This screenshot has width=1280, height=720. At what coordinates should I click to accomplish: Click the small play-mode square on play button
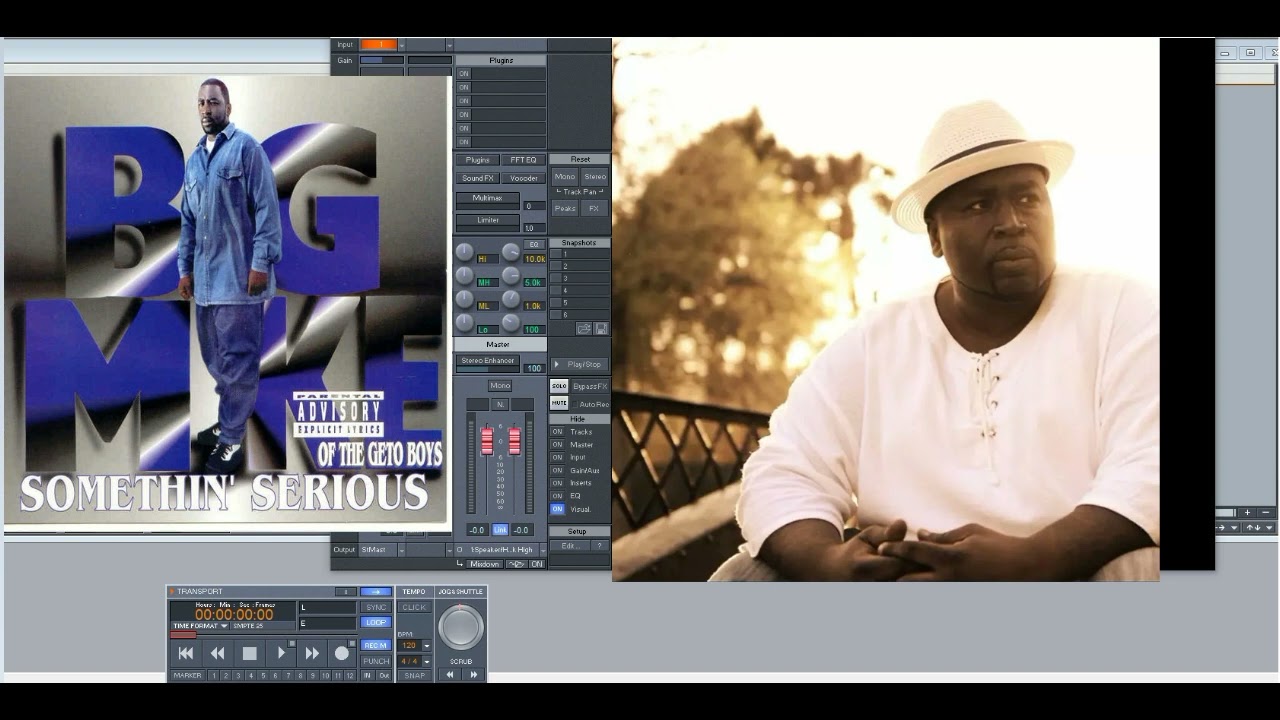(x=292, y=643)
